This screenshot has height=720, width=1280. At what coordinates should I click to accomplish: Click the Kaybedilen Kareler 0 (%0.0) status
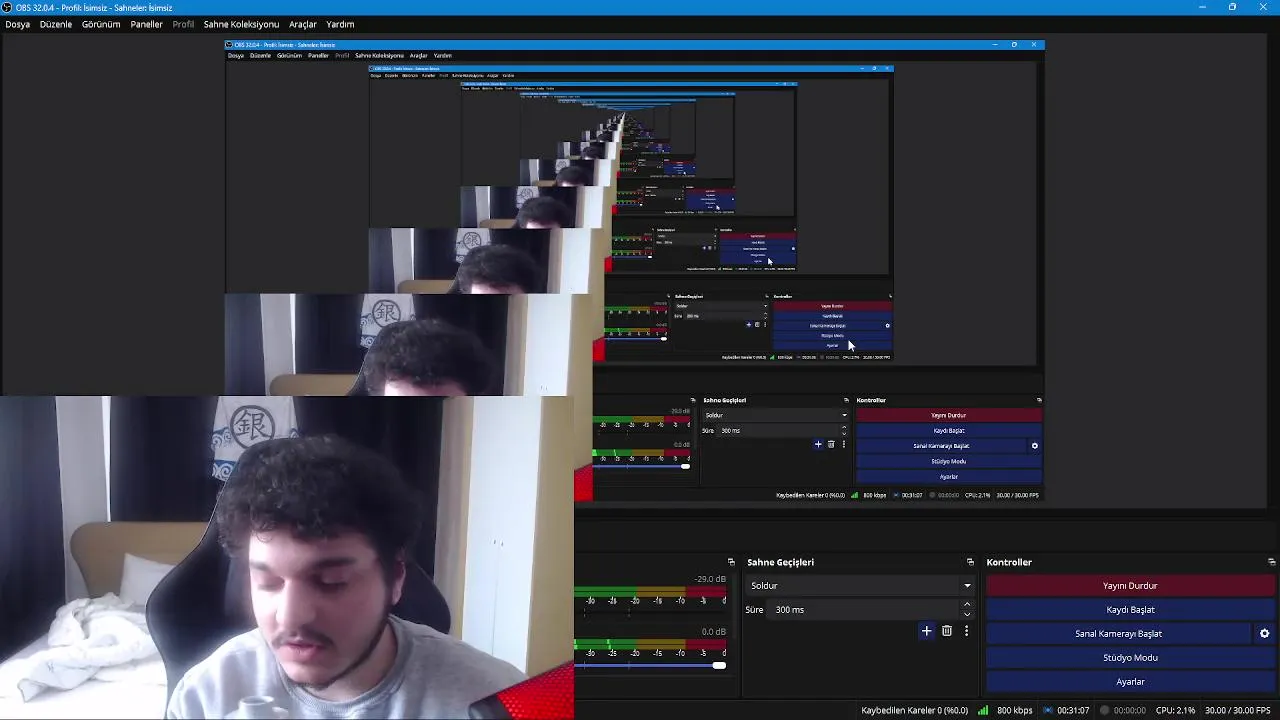coord(914,710)
